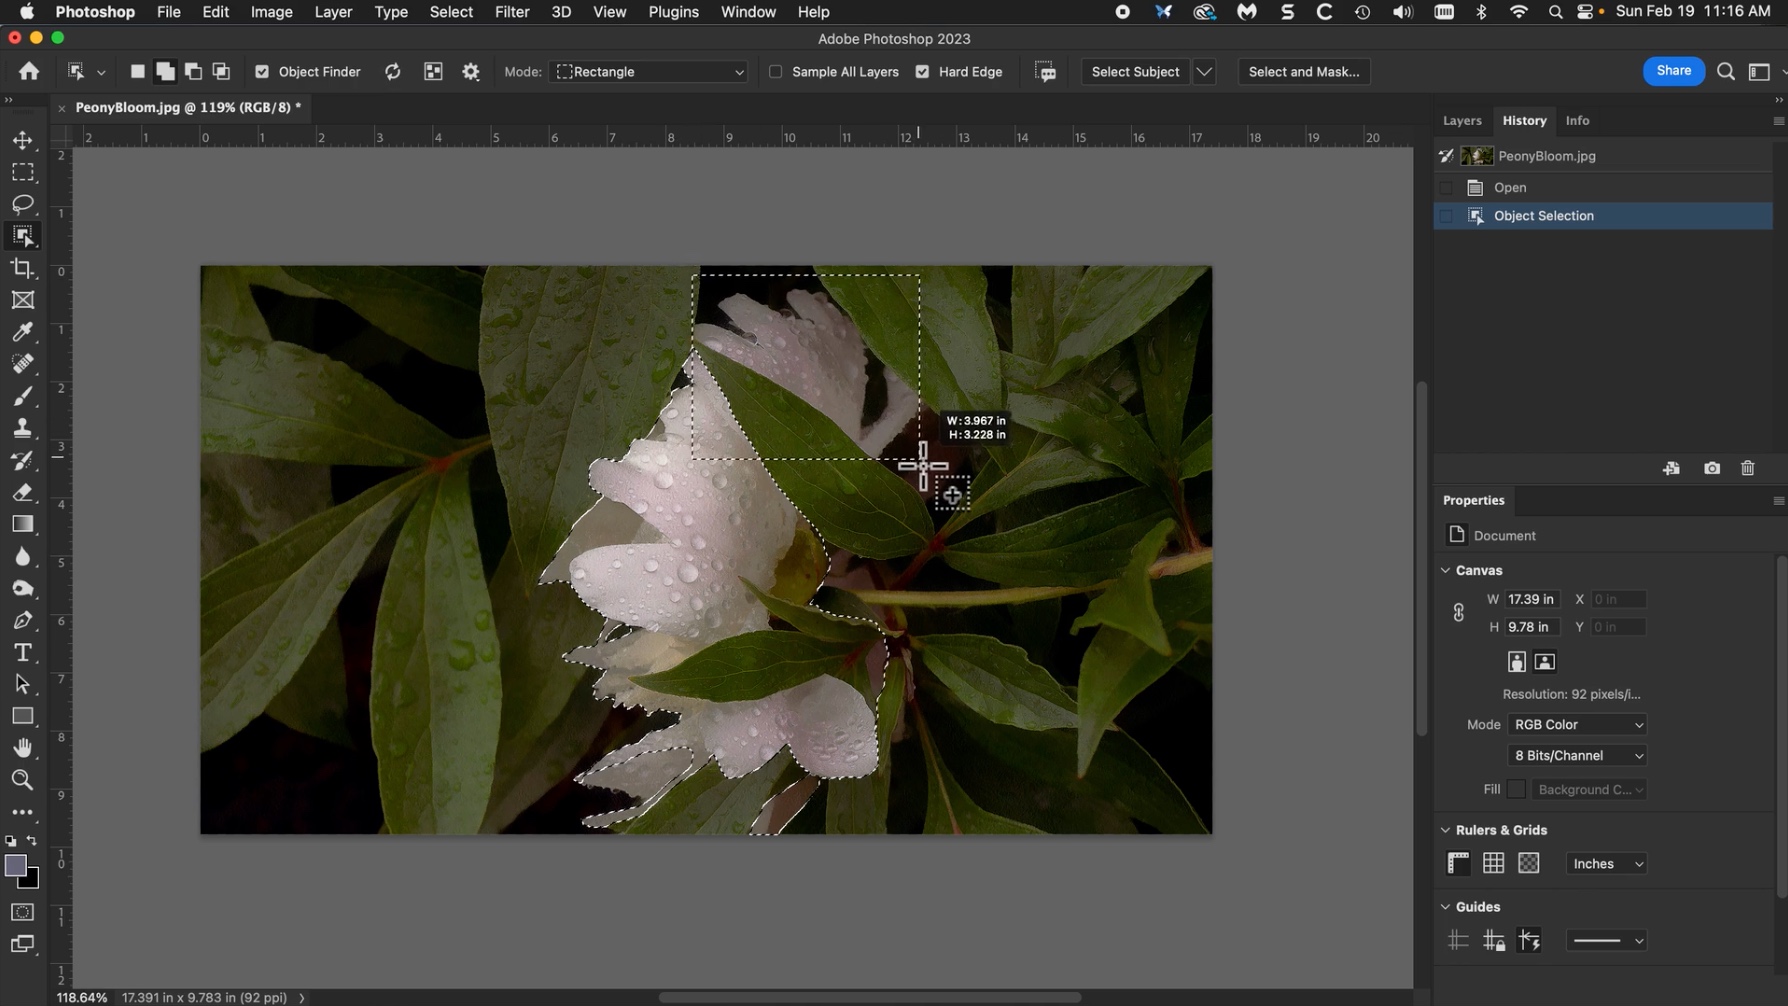Click the Select Subject button
Viewport: 1788px width, 1006px height.
[x=1135, y=72]
